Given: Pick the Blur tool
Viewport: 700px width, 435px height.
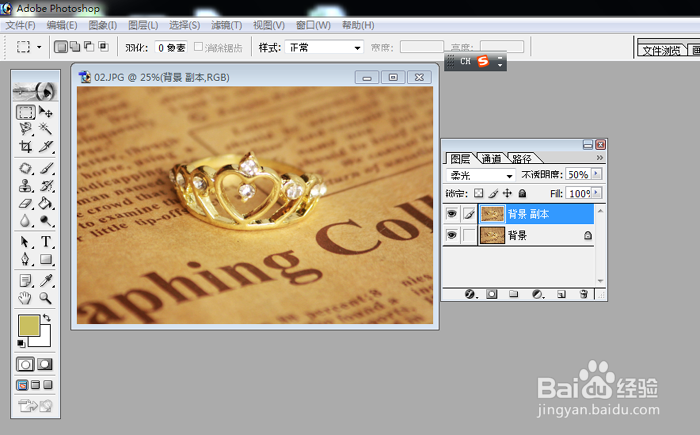Looking at the screenshot, I should [25, 221].
